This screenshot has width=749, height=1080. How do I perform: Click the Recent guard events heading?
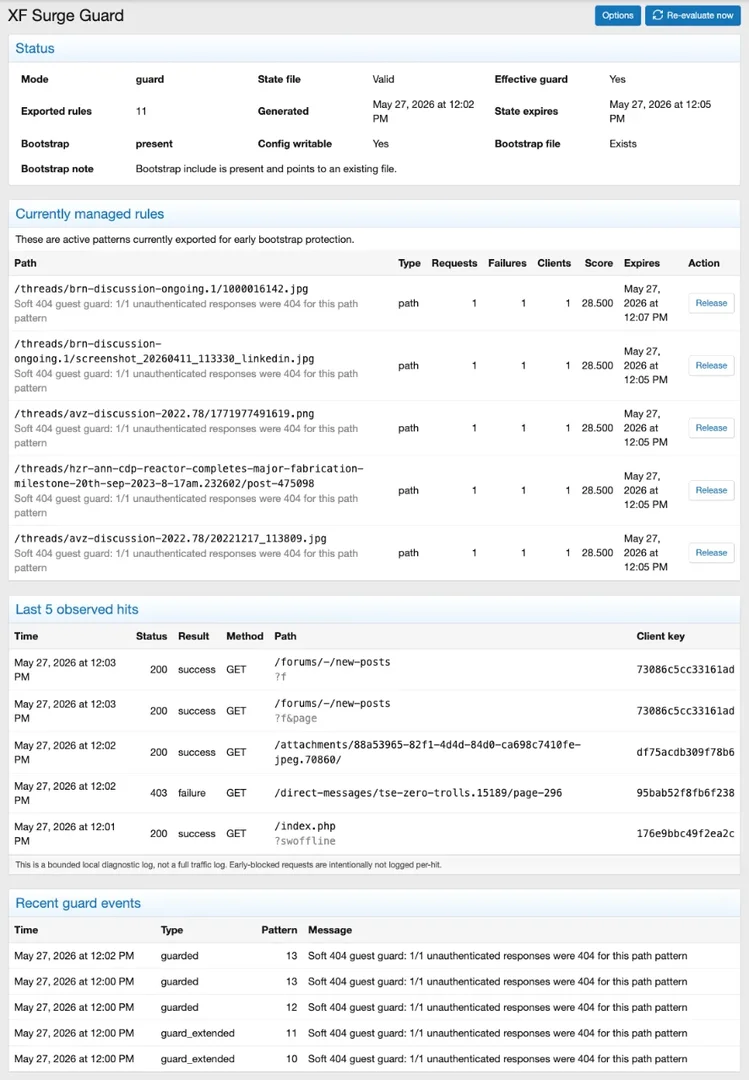(x=78, y=904)
